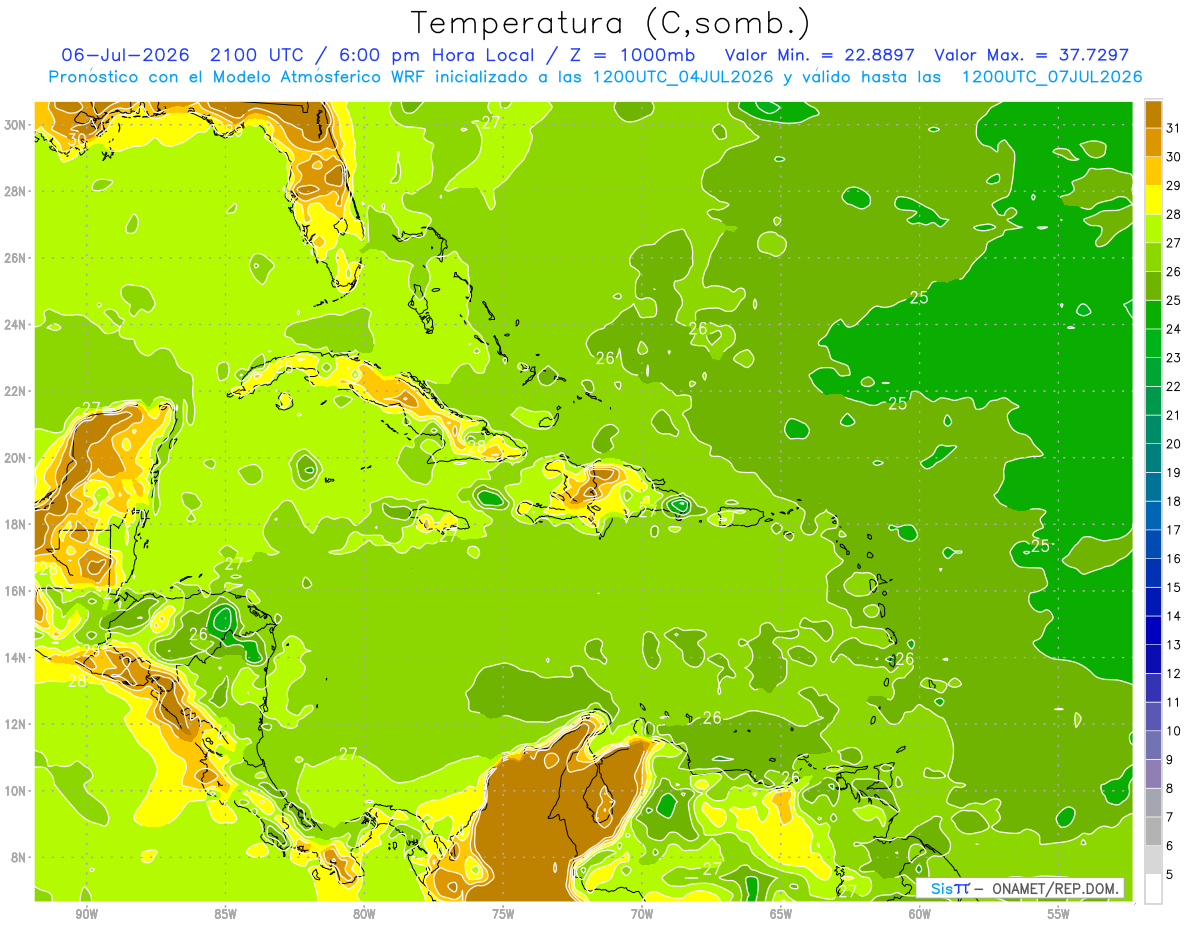Click the '65W' longitude axis label
Viewport: 1200px width, 927px height.
coord(781,914)
